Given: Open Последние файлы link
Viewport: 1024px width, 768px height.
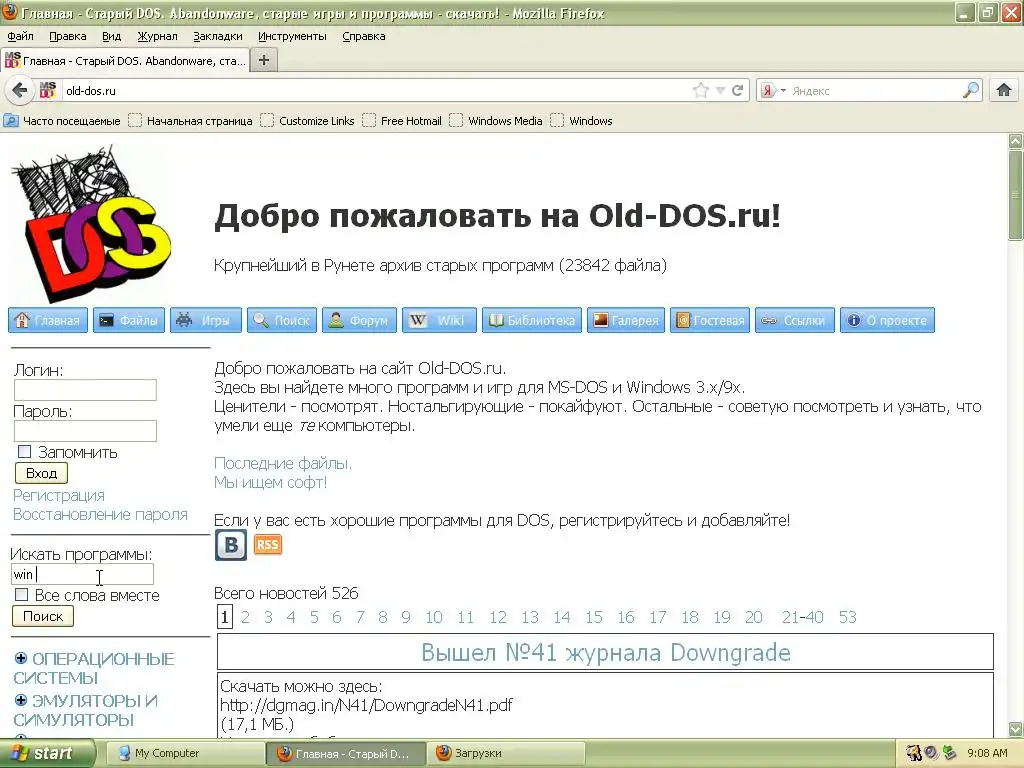Looking at the screenshot, I should 283,463.
